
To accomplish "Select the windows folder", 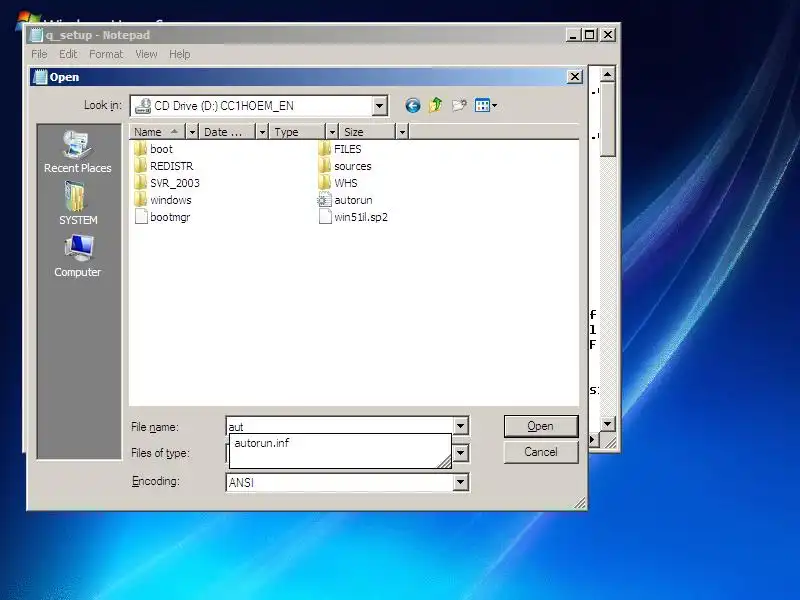I will coord(163,200).
